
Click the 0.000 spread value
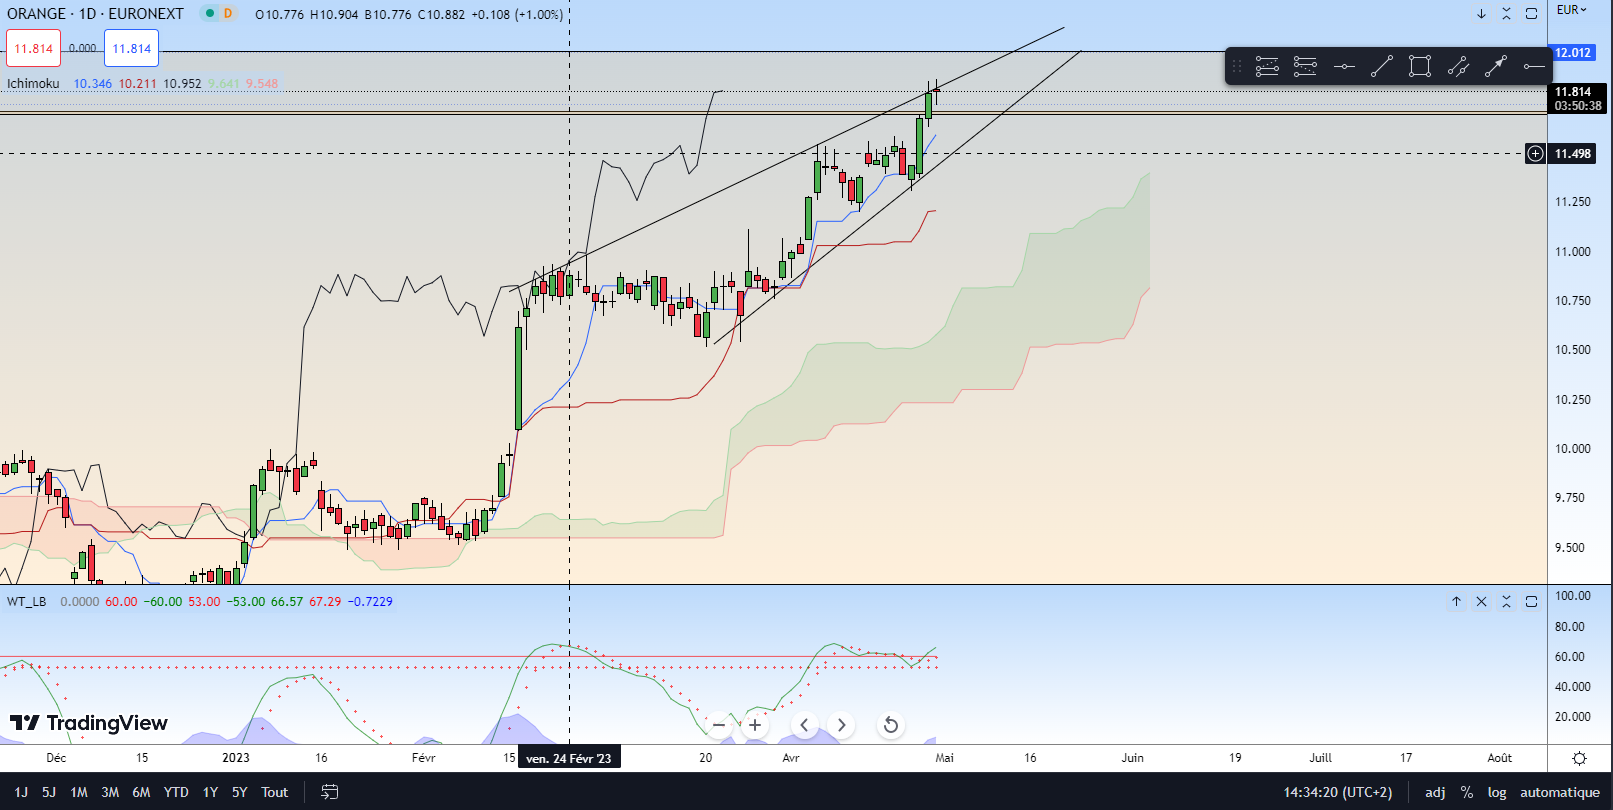point(83,48)
